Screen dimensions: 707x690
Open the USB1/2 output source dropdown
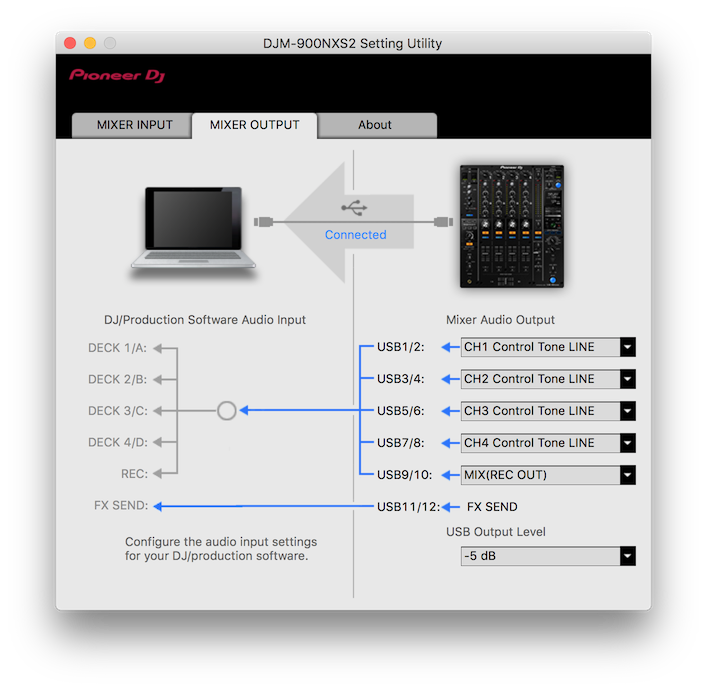548,347
